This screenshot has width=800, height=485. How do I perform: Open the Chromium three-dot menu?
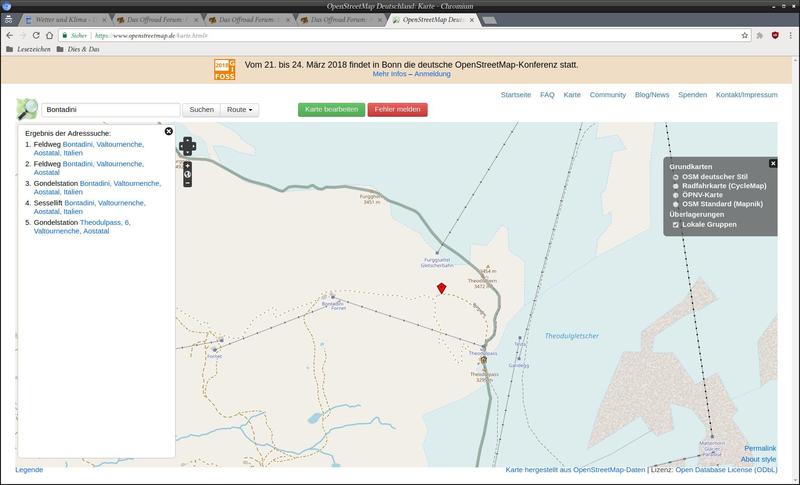(791, 35)
